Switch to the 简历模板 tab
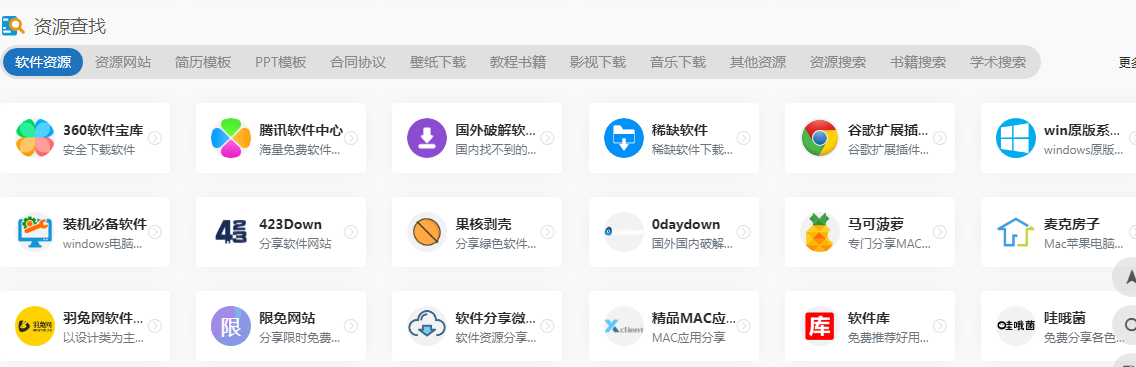Screen dimensions: 1136x367 203,62
